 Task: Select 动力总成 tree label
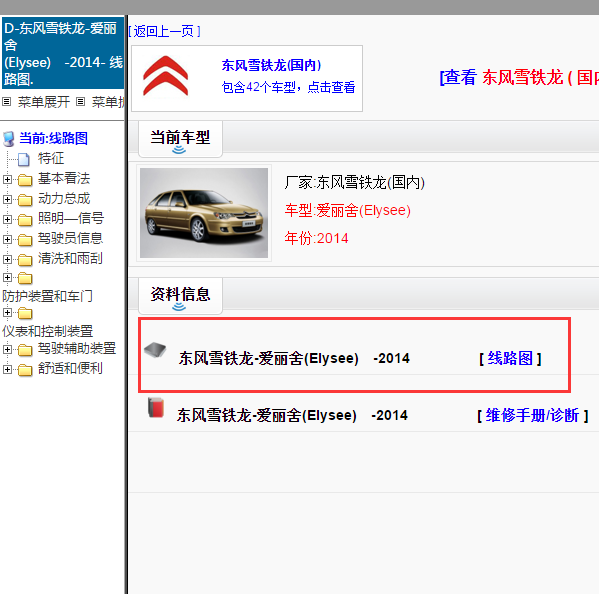[64, 199]
